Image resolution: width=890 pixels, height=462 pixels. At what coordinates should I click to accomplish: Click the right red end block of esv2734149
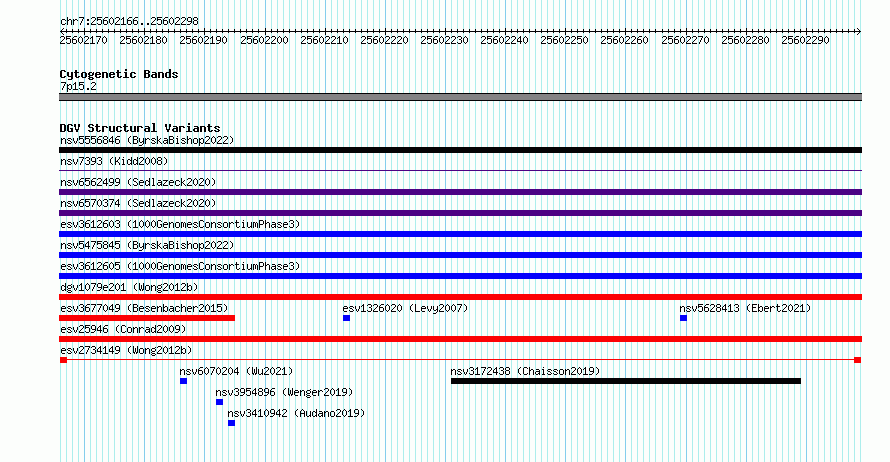click(858, 360)
